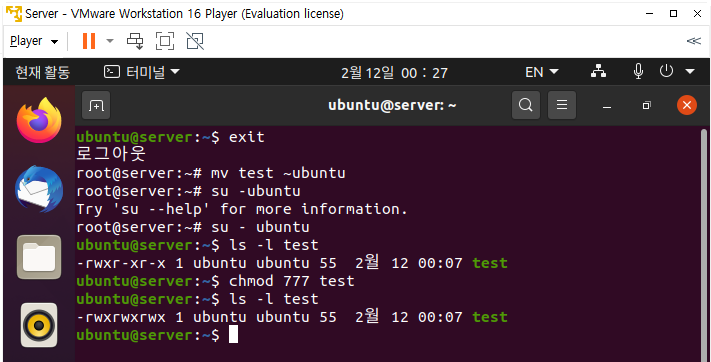Close the terminal window

(687, 105)
